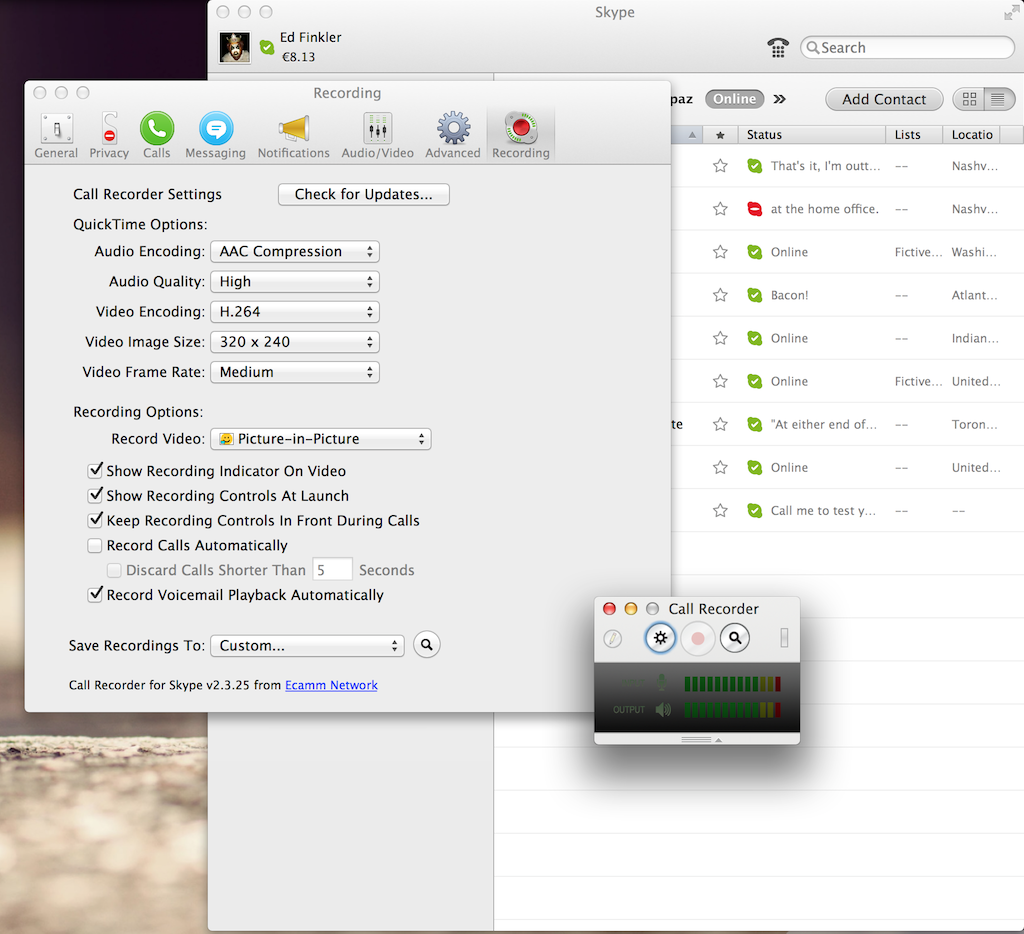1024x934 pixels.
Task: Click the seconds input field showing 5
Action: (x=332, y=570)
